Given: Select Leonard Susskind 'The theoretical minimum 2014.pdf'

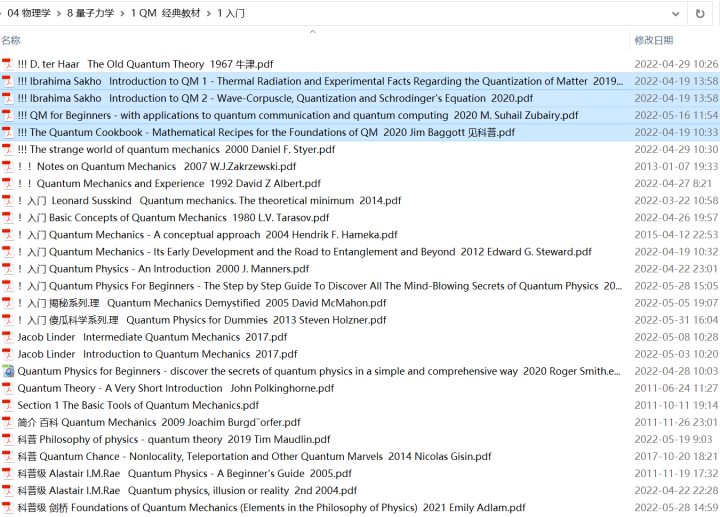Looking at the screenshot, I should point(209,201).
